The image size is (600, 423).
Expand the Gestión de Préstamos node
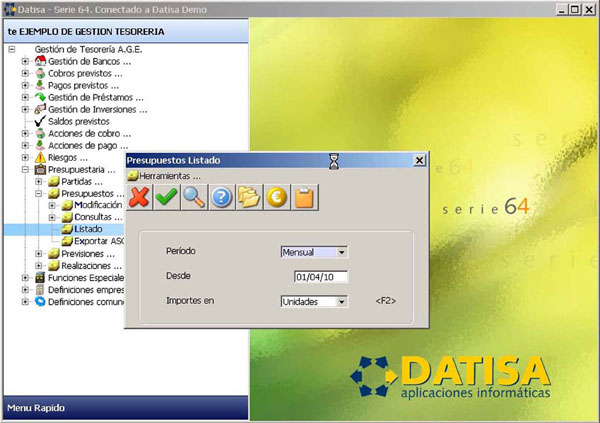click(25, 97)
